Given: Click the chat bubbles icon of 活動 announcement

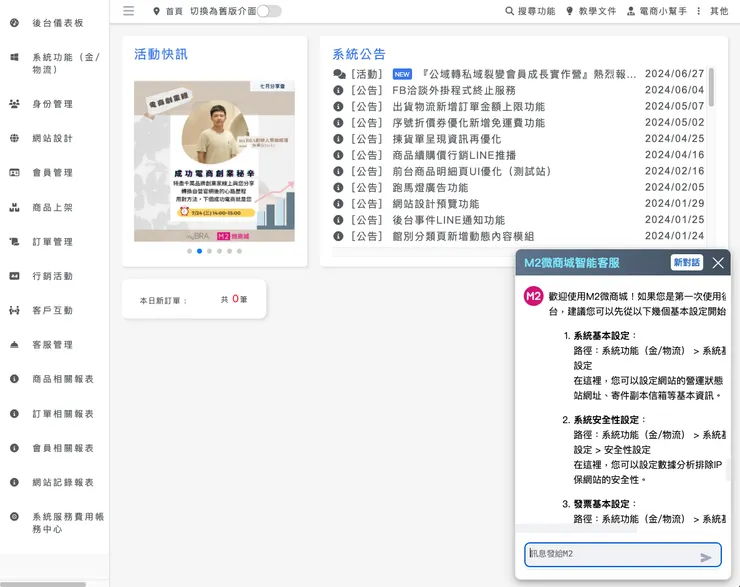Looking at the screenshot, I should (x=339, y=74).
